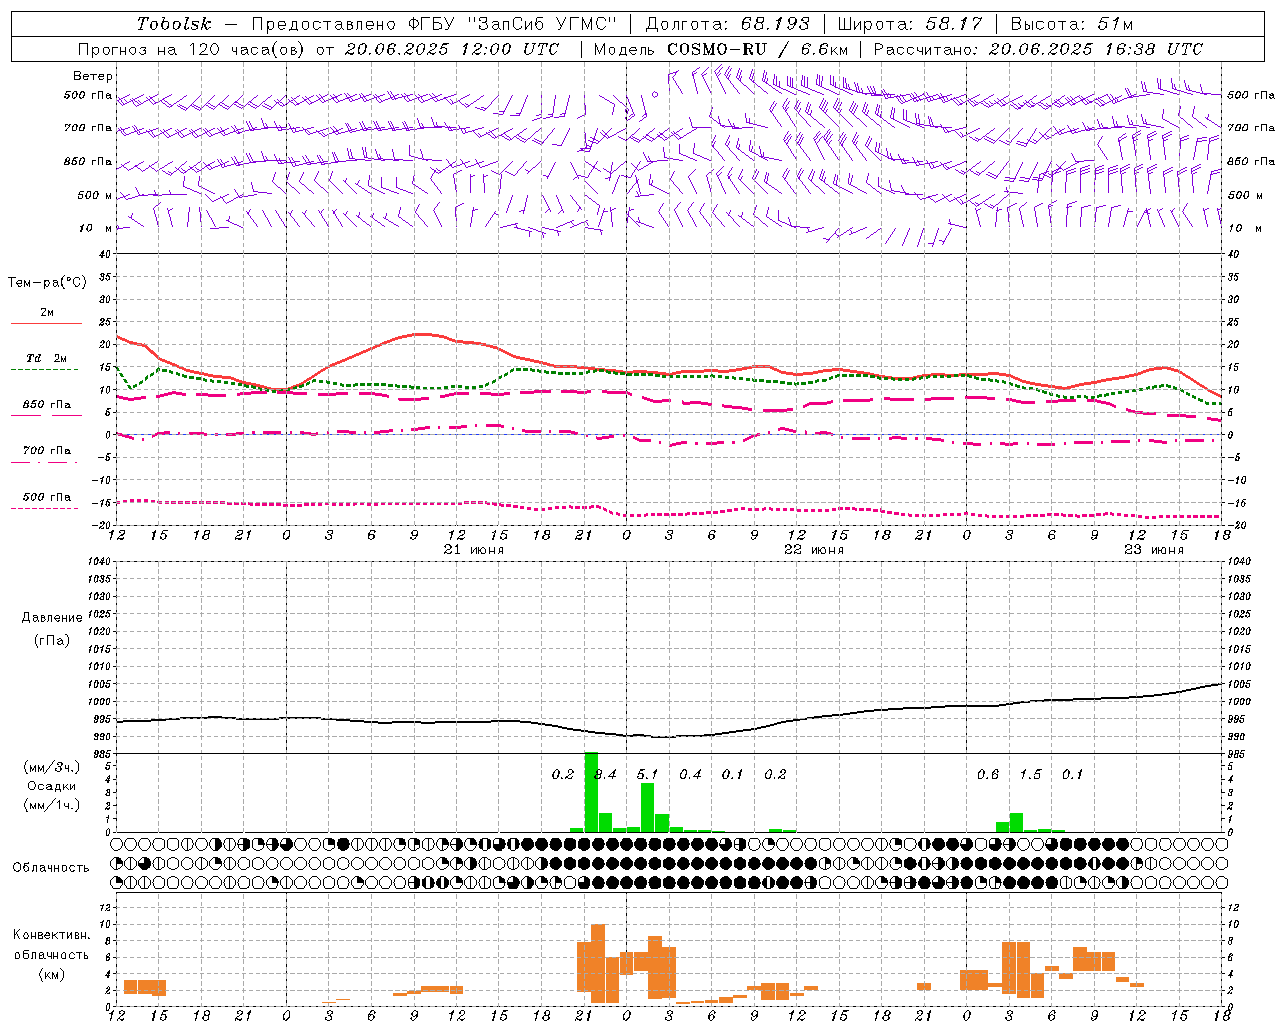1280x1024 pixels.
Task: Click the longitude value Долгота: 68.193
Action: click(727, 24)
